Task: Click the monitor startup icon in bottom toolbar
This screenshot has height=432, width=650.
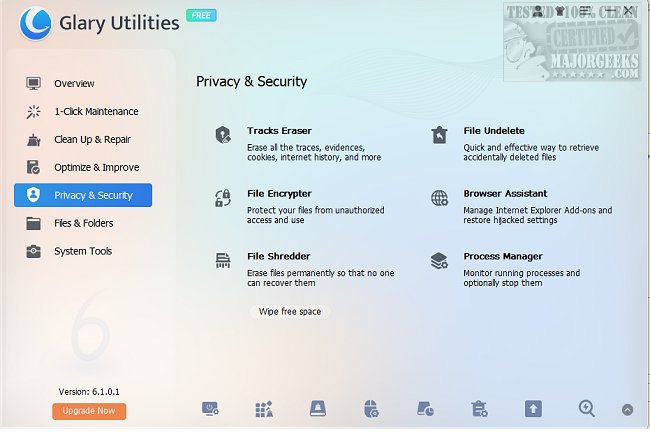Action: pos(210,408)
